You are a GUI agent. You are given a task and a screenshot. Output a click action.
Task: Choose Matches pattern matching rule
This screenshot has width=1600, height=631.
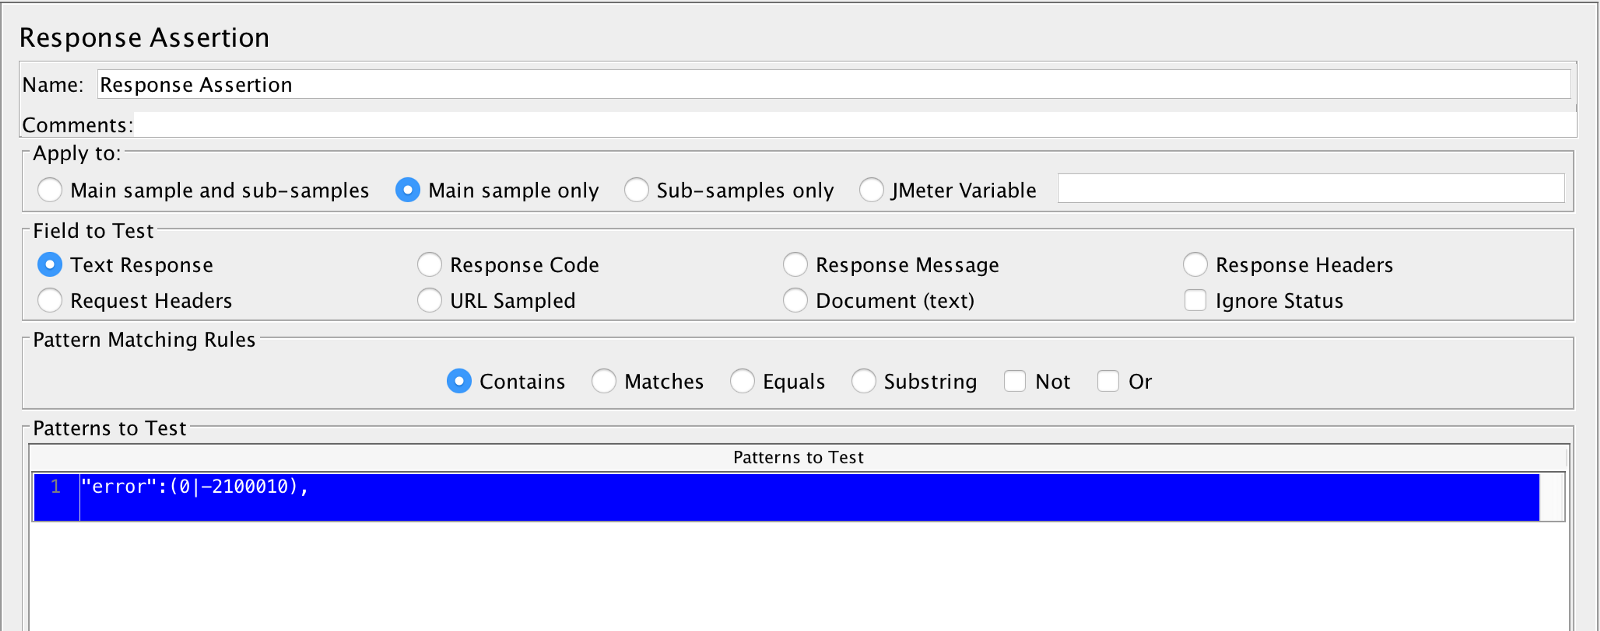(x=604, y=381)
